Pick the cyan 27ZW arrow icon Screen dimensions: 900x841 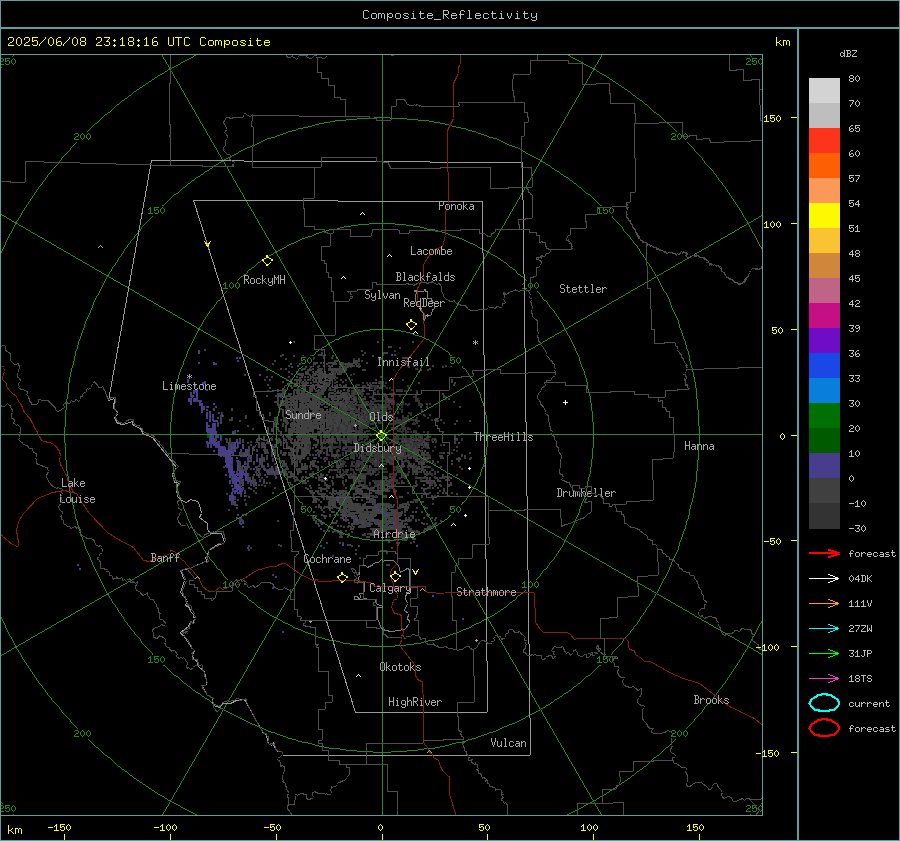click(824, 629)
